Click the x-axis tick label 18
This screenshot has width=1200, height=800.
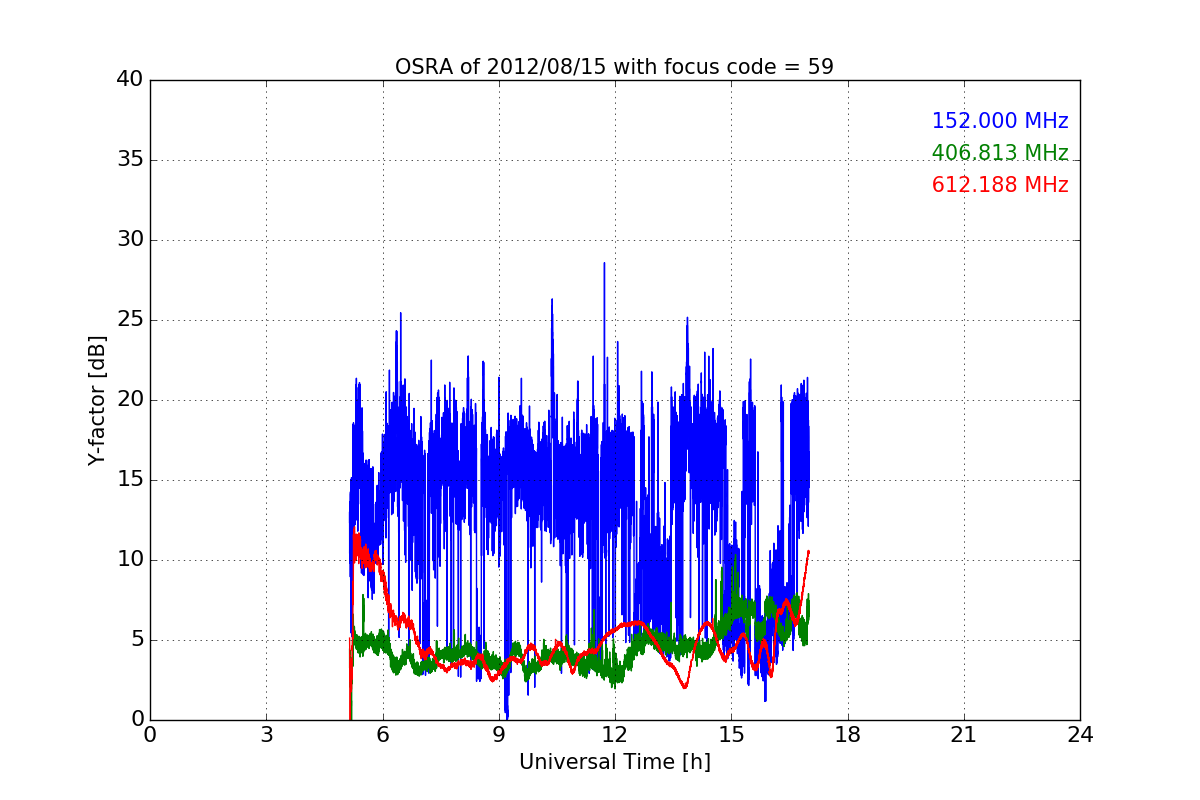coord(847,735)
